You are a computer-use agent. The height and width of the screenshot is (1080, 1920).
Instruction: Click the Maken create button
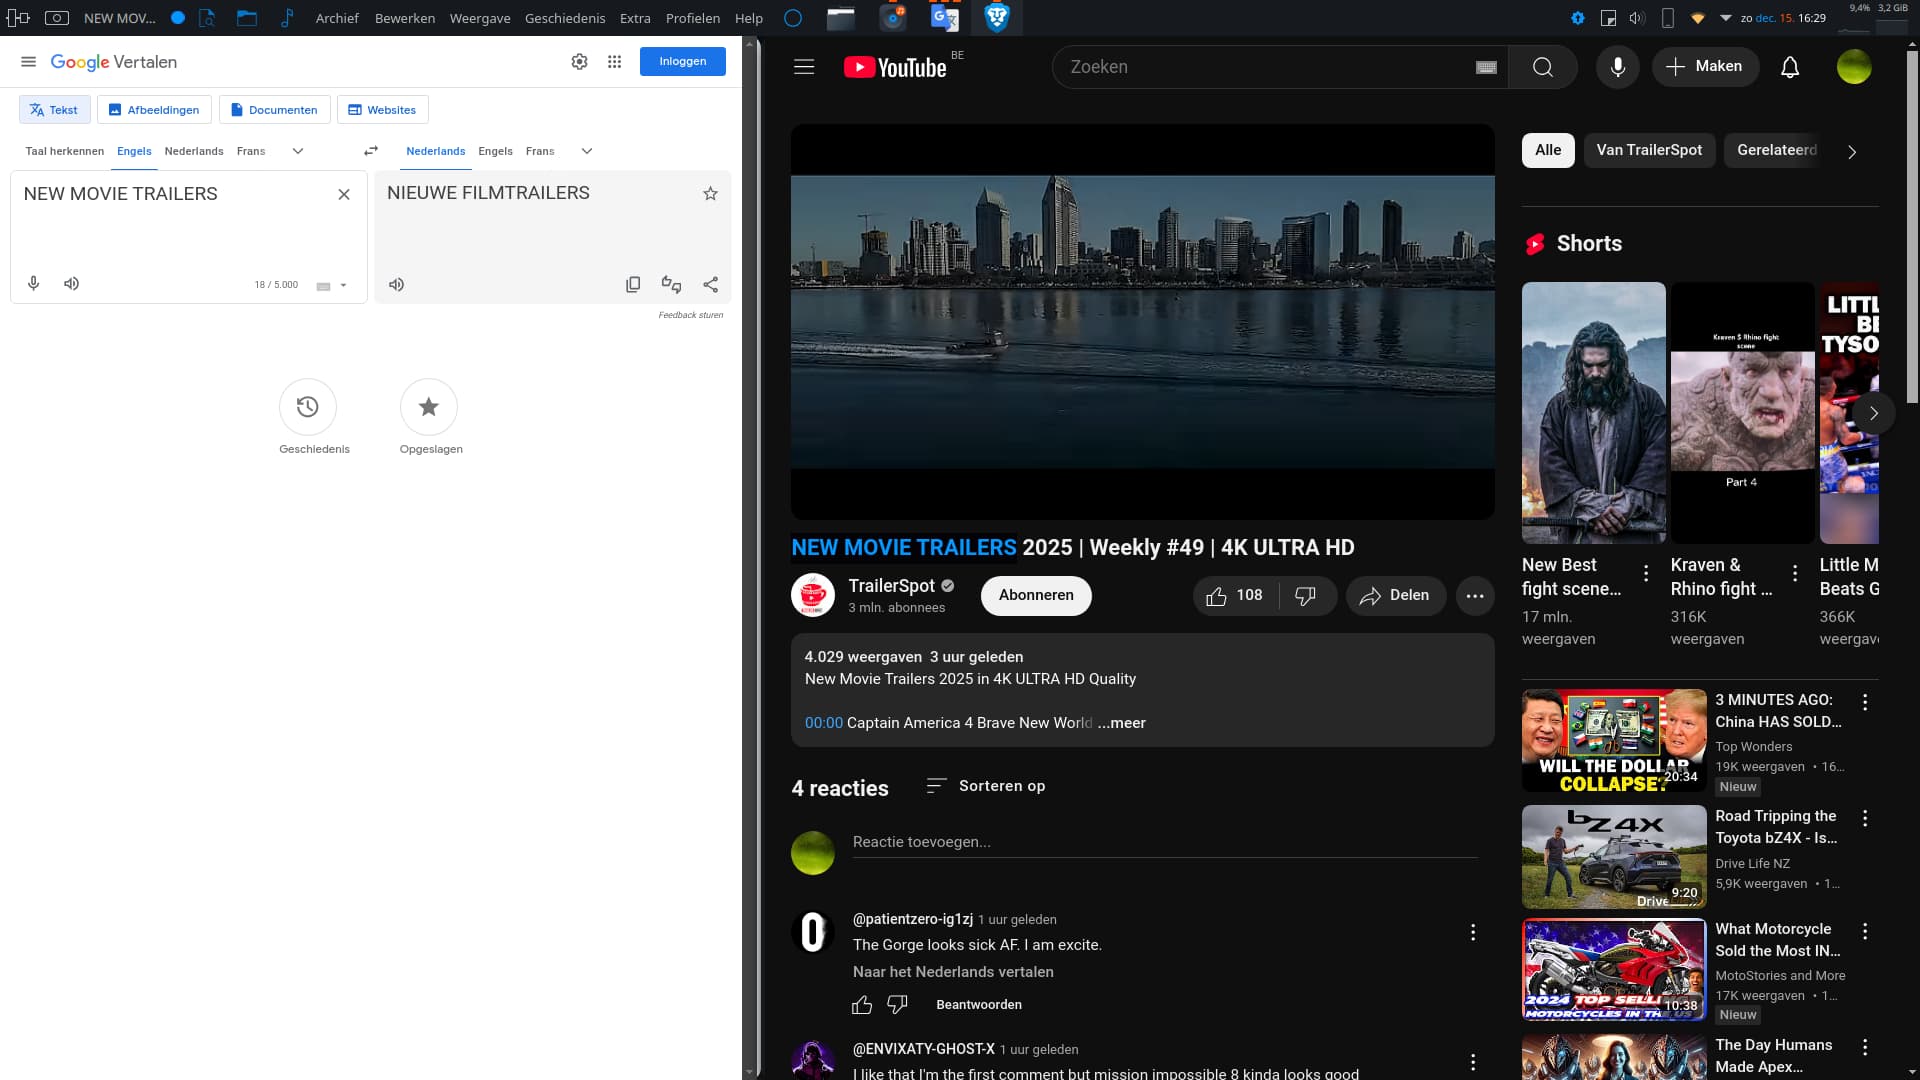coord(1705,67)
